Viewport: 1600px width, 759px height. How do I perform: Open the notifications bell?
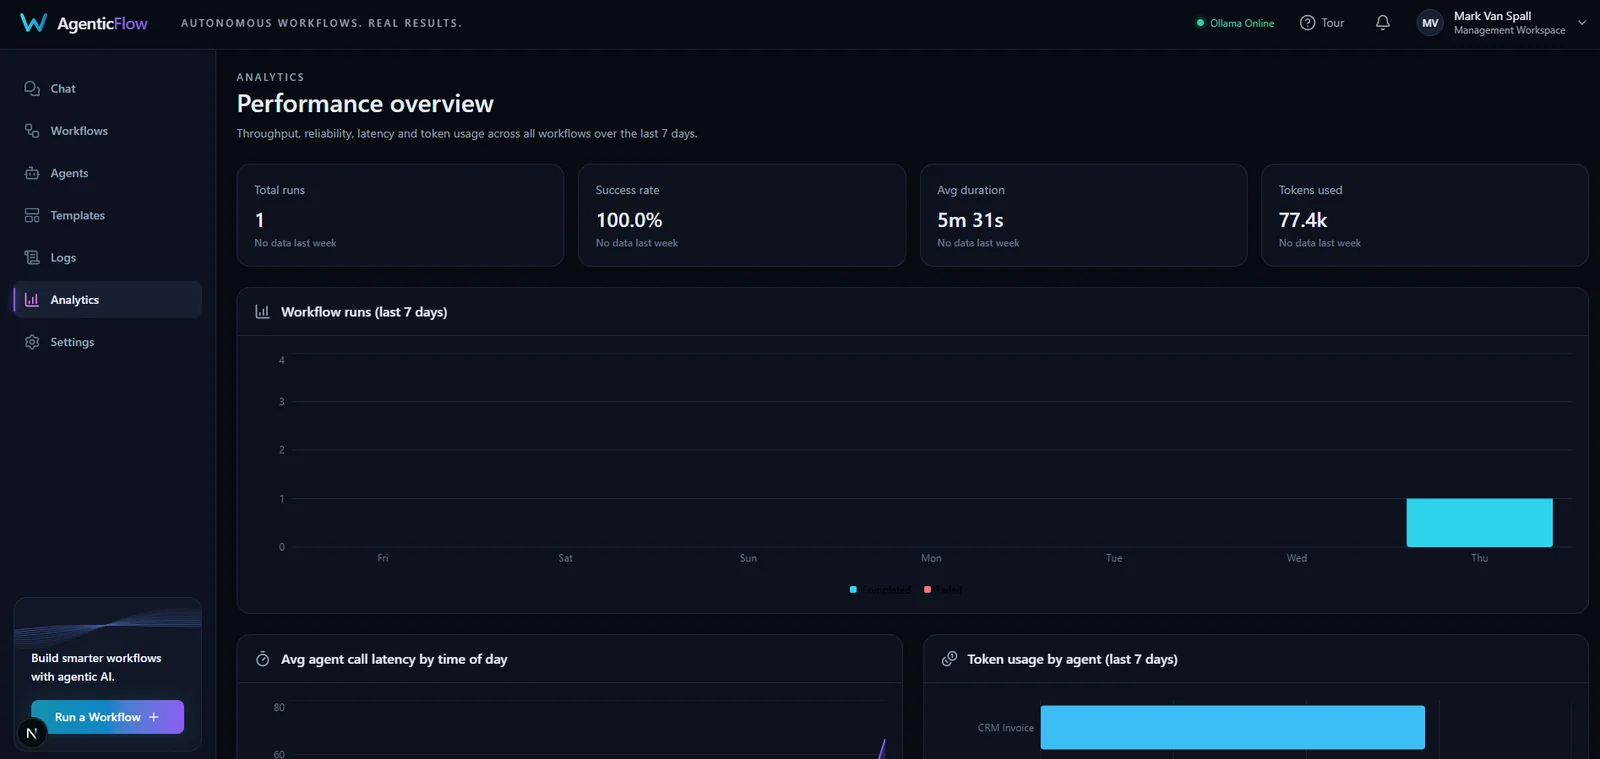[x=1383, y=23]
